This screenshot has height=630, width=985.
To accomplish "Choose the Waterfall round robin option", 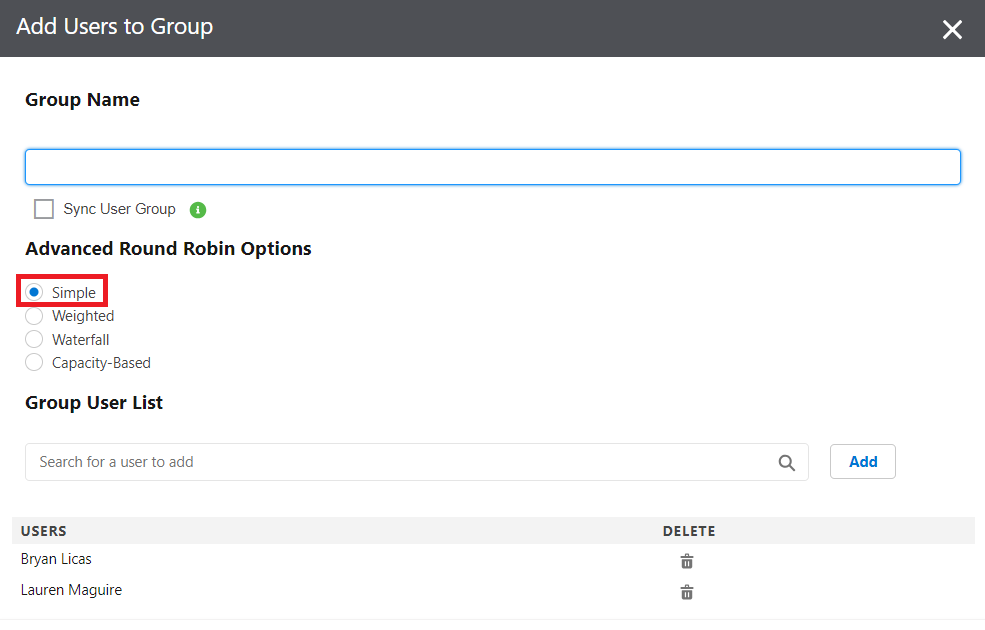I will coord(35,339).
